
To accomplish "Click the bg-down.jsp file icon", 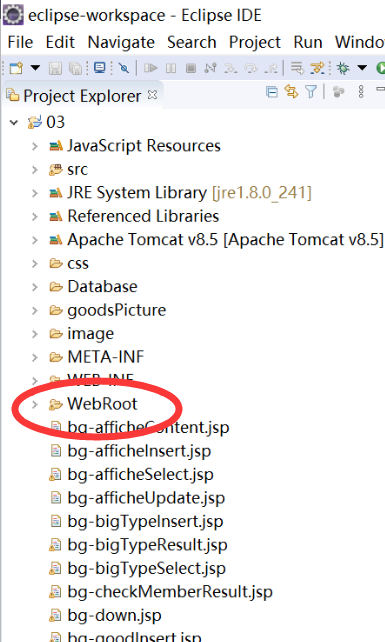I will click(x=55, y=616).
